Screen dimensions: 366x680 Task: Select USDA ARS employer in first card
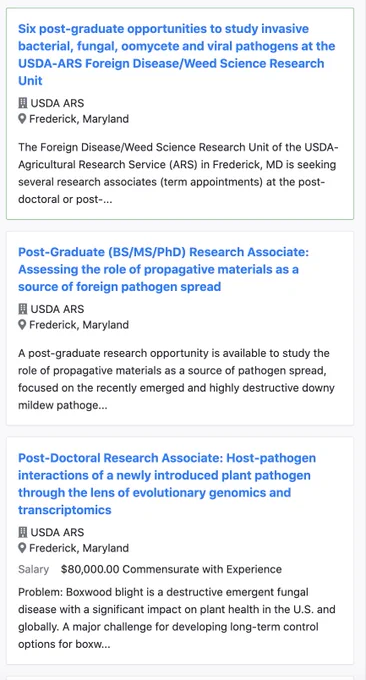click(x=57, y=103)
